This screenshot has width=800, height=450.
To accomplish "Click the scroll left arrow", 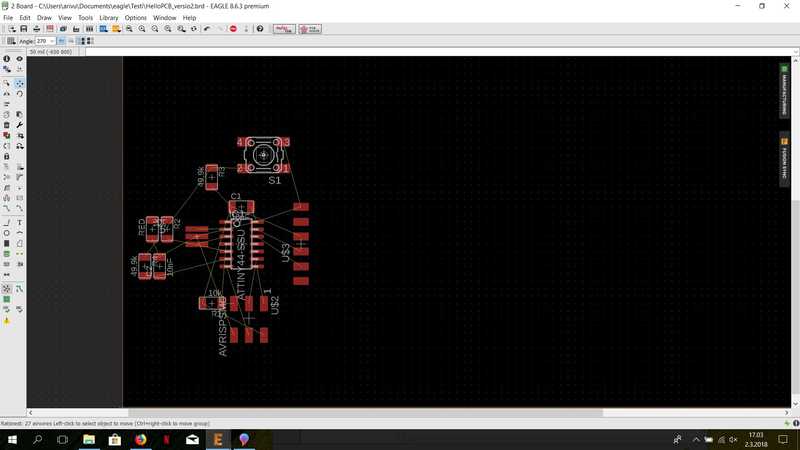I will [31, 412].
